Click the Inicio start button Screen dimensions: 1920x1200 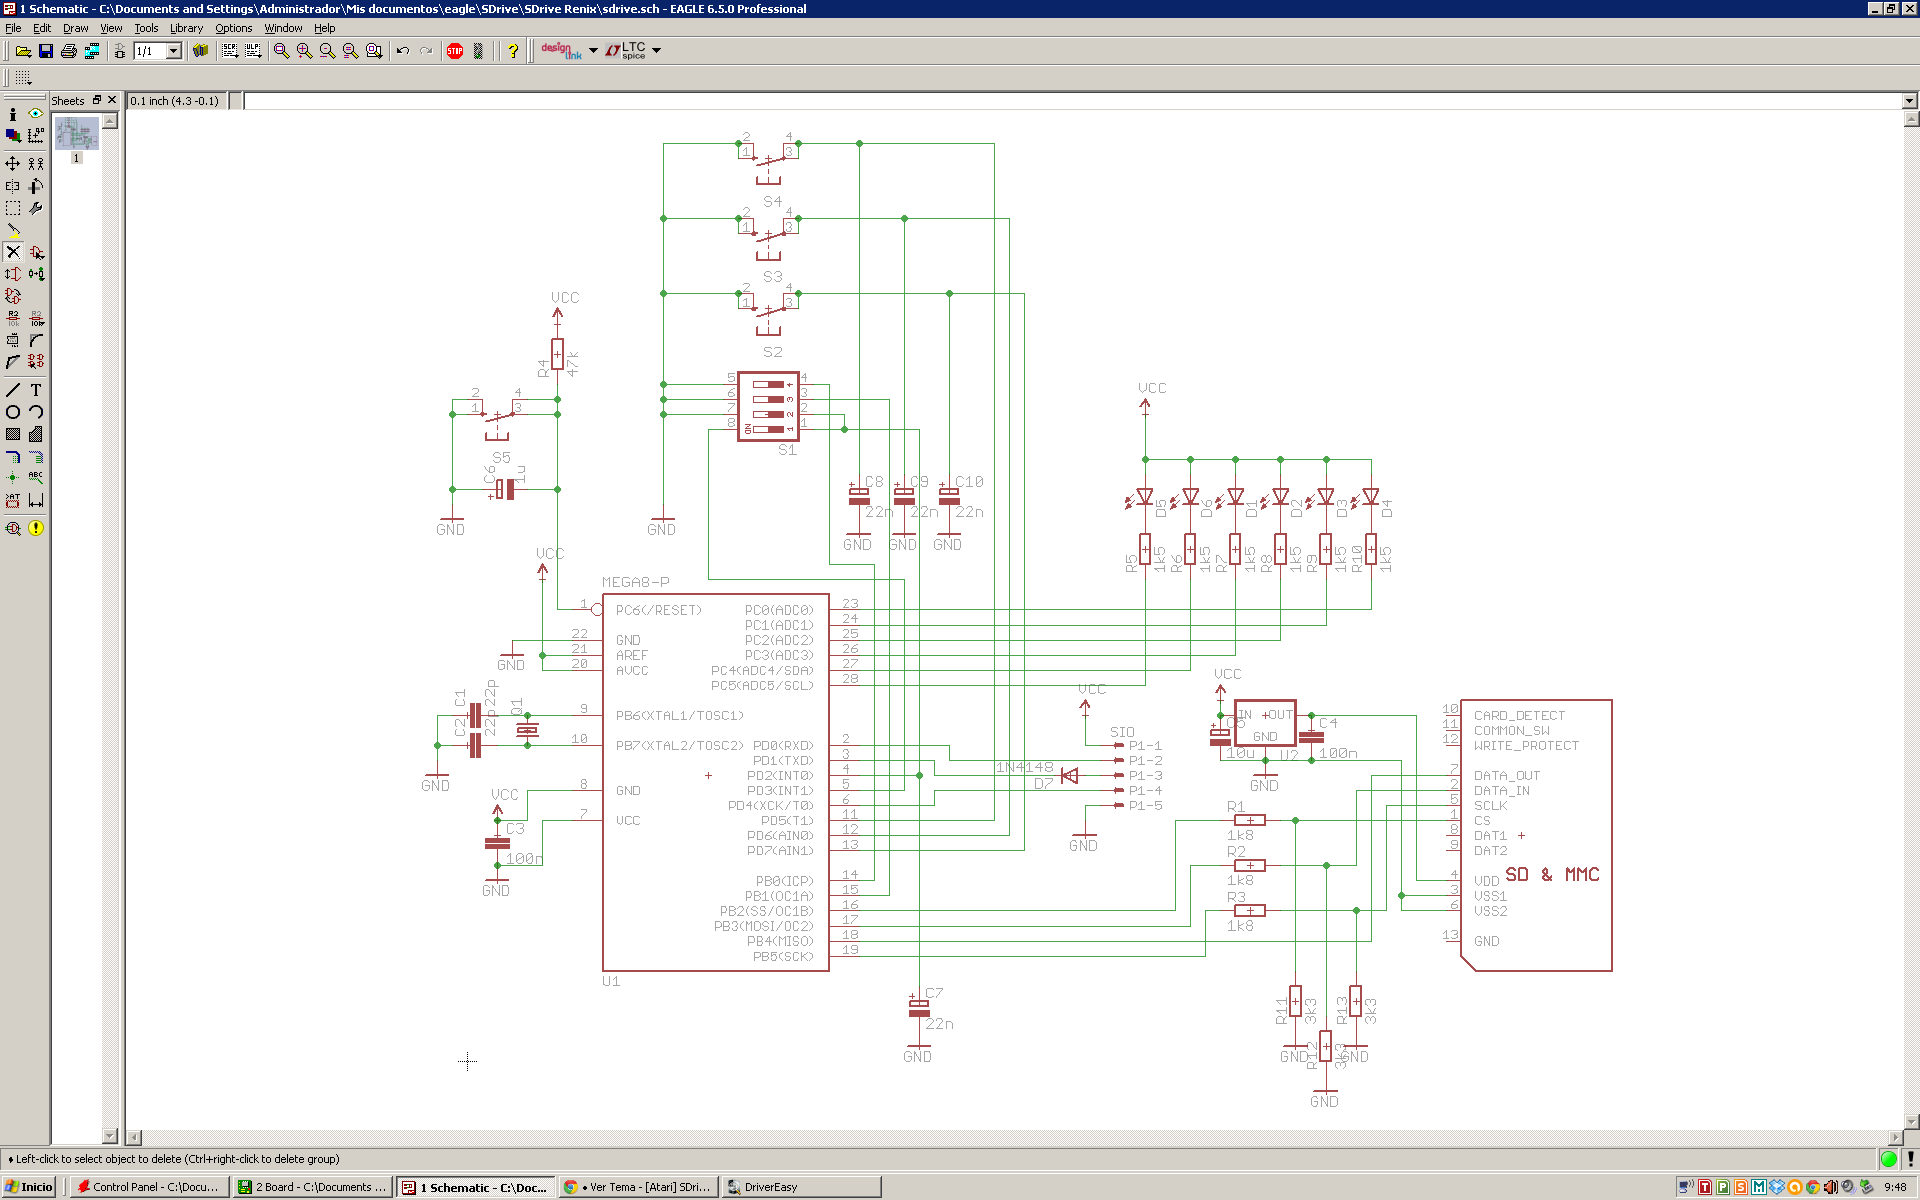[30, 1187]
